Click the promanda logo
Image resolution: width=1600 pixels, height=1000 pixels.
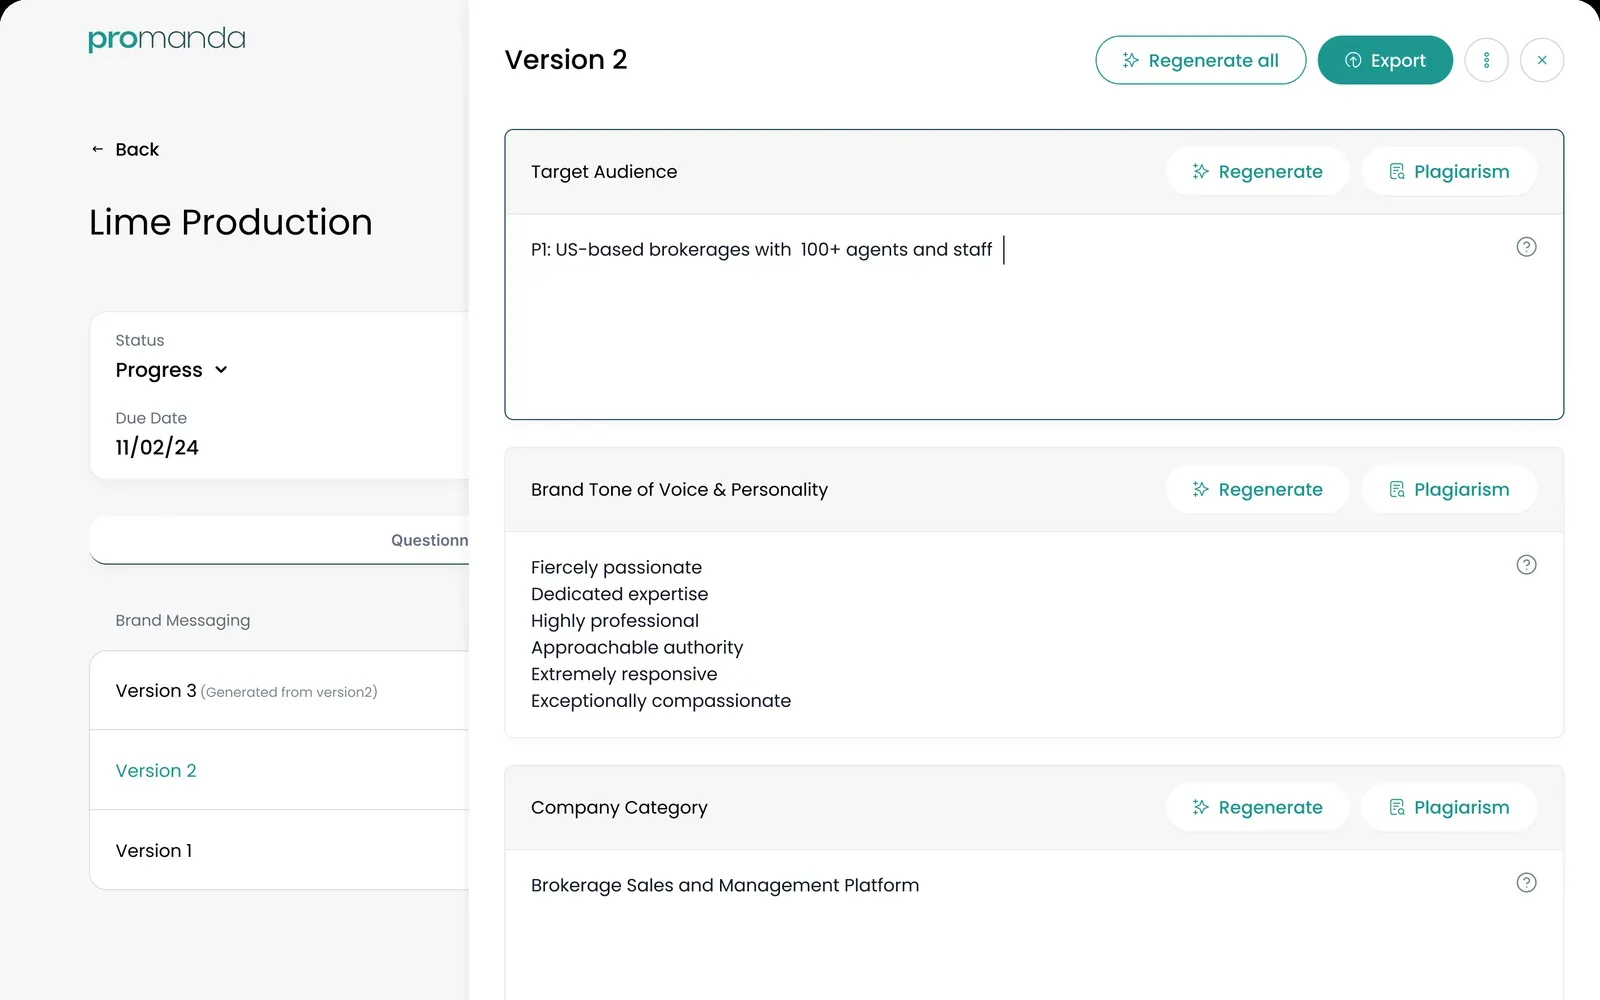167,39
